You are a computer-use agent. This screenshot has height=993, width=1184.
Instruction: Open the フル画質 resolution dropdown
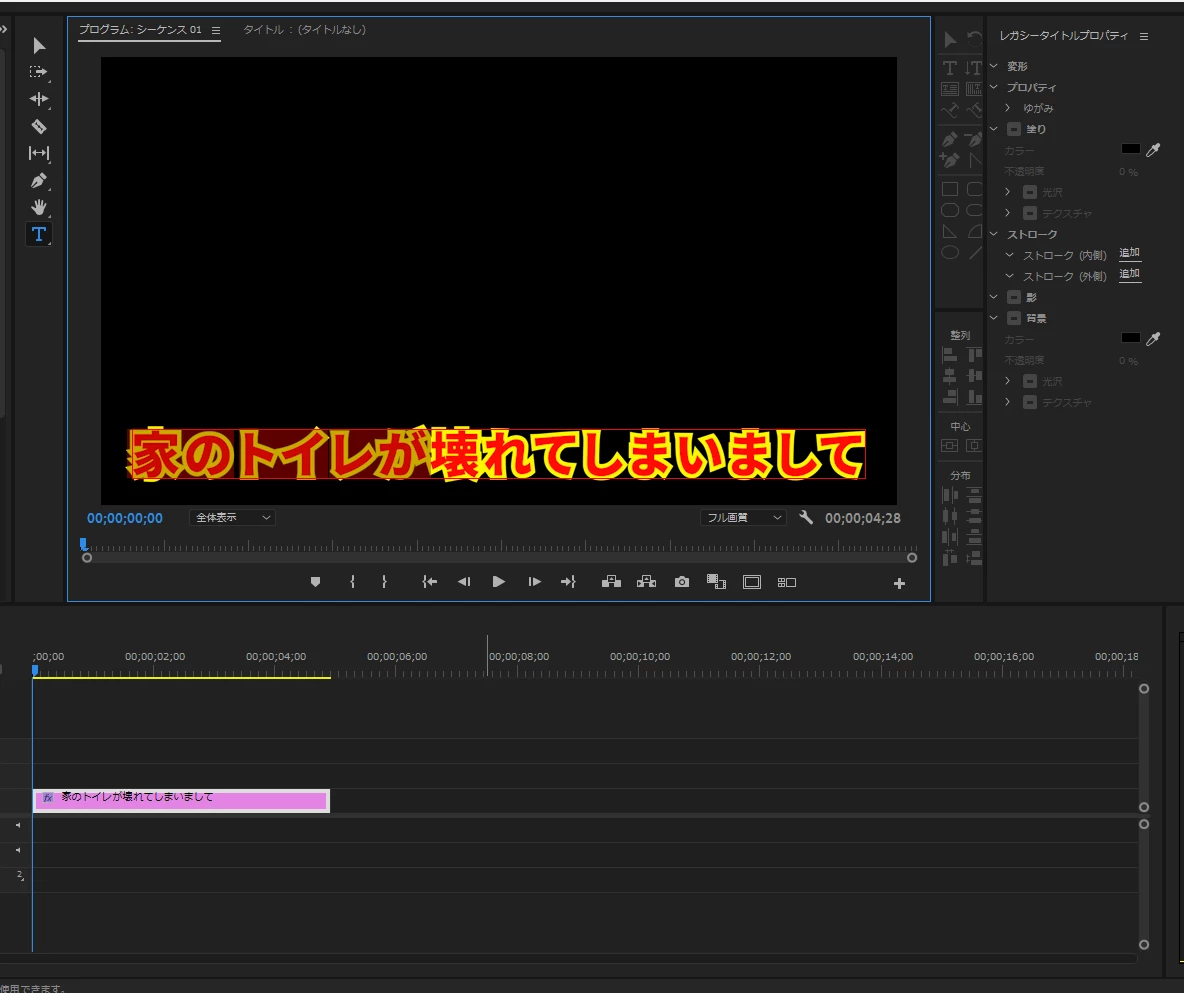(x=743, y=517)
